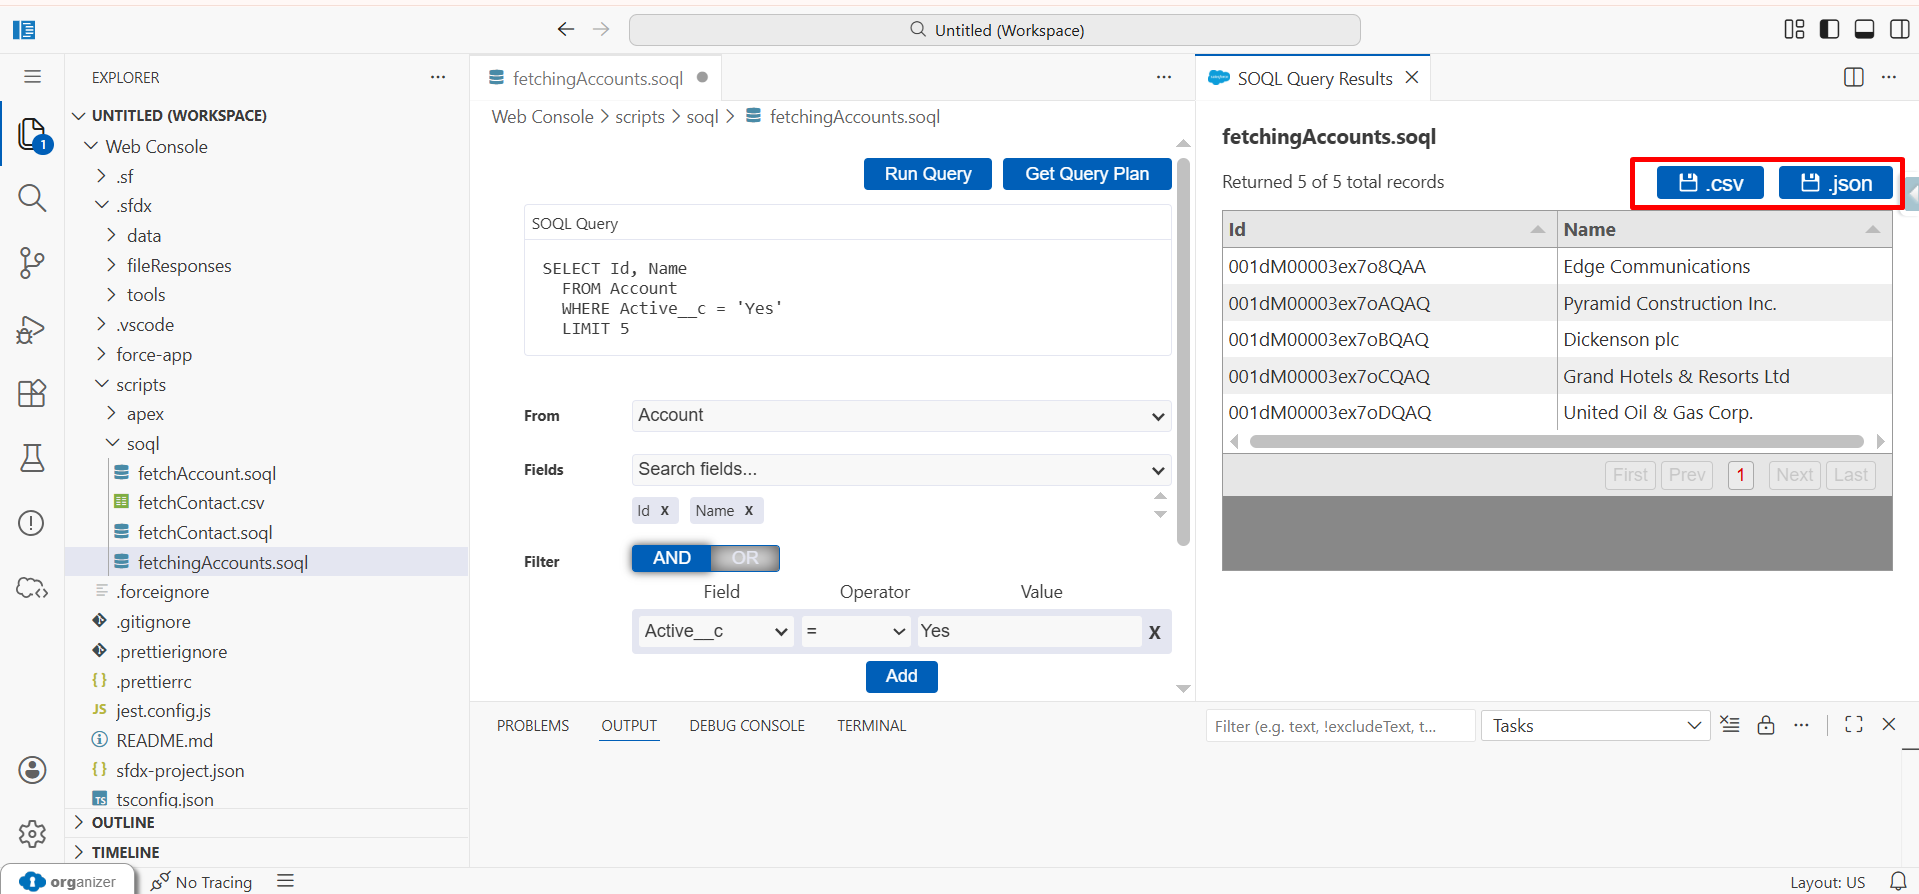Switch to the PROBLEMS tab
This screenshot has height=894, width=1919.
533,725
